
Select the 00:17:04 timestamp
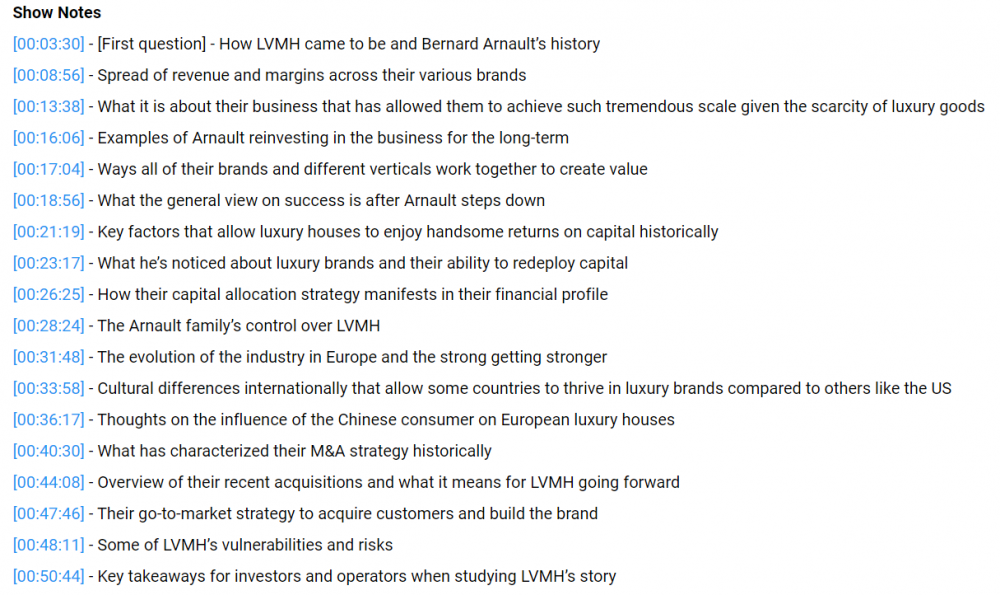pyautogui.click(x=48, y=169)
